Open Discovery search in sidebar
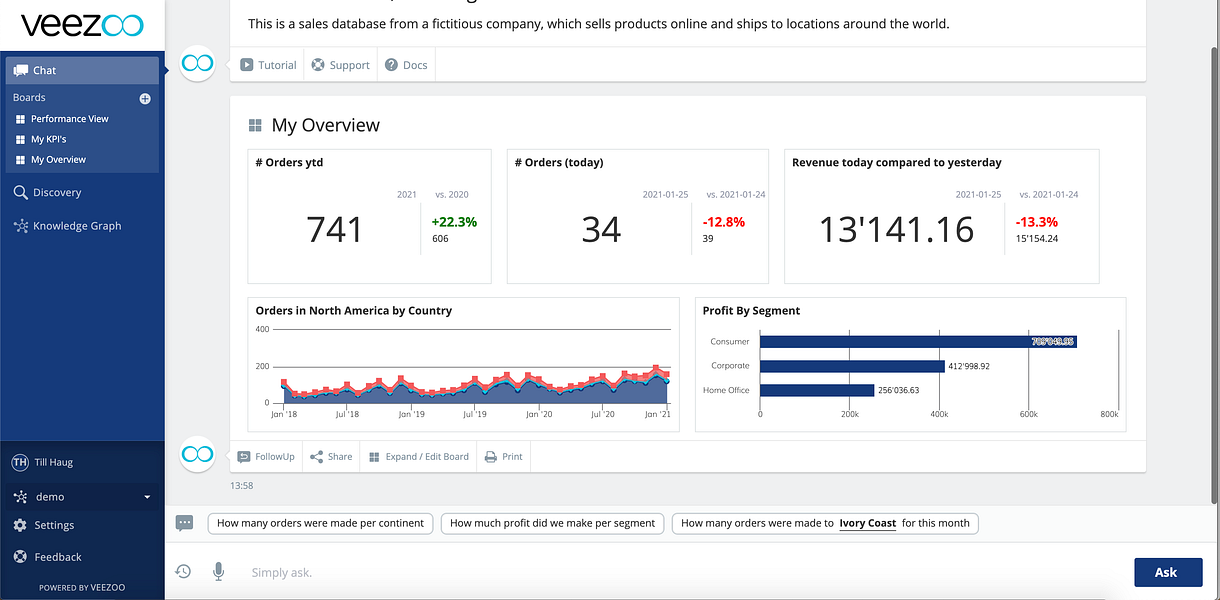The height and width of the screenshot is (600, 1220). click(47, 192)
